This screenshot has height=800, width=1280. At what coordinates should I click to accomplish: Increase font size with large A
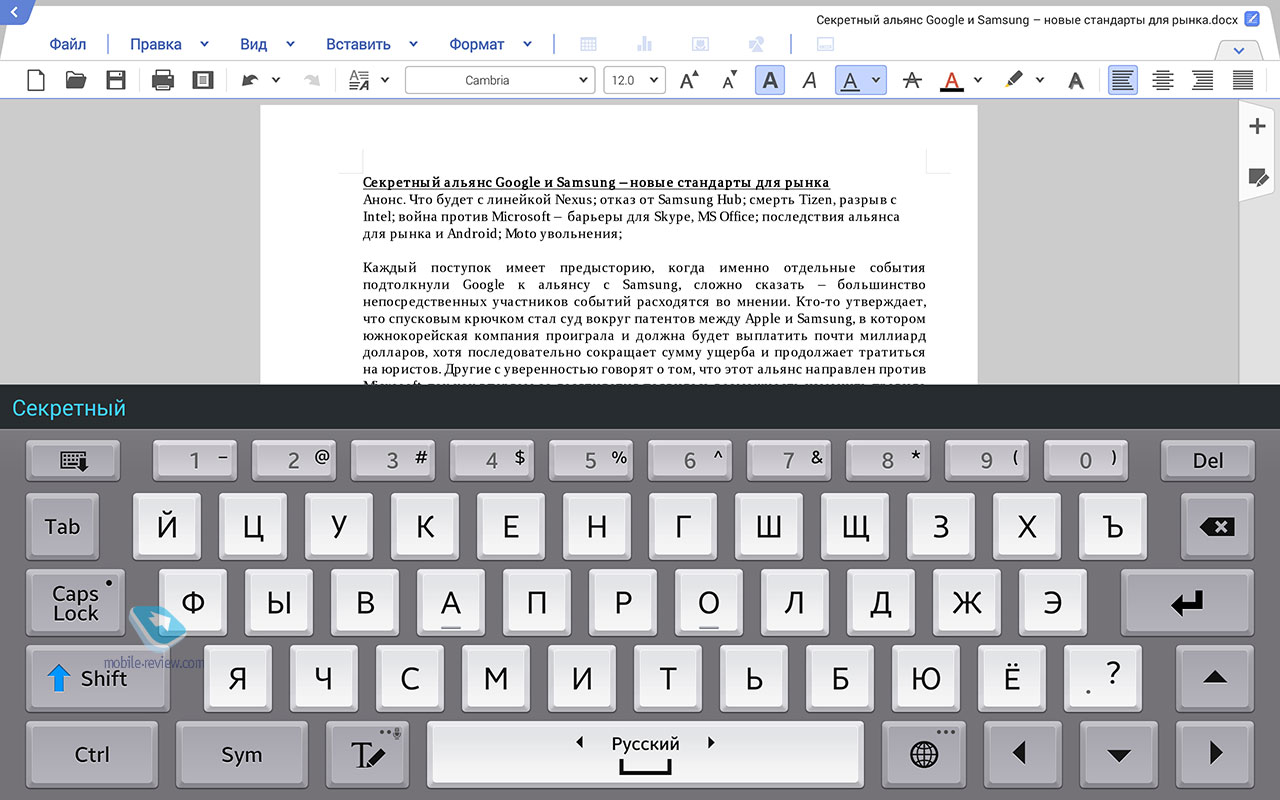point(689,80)
